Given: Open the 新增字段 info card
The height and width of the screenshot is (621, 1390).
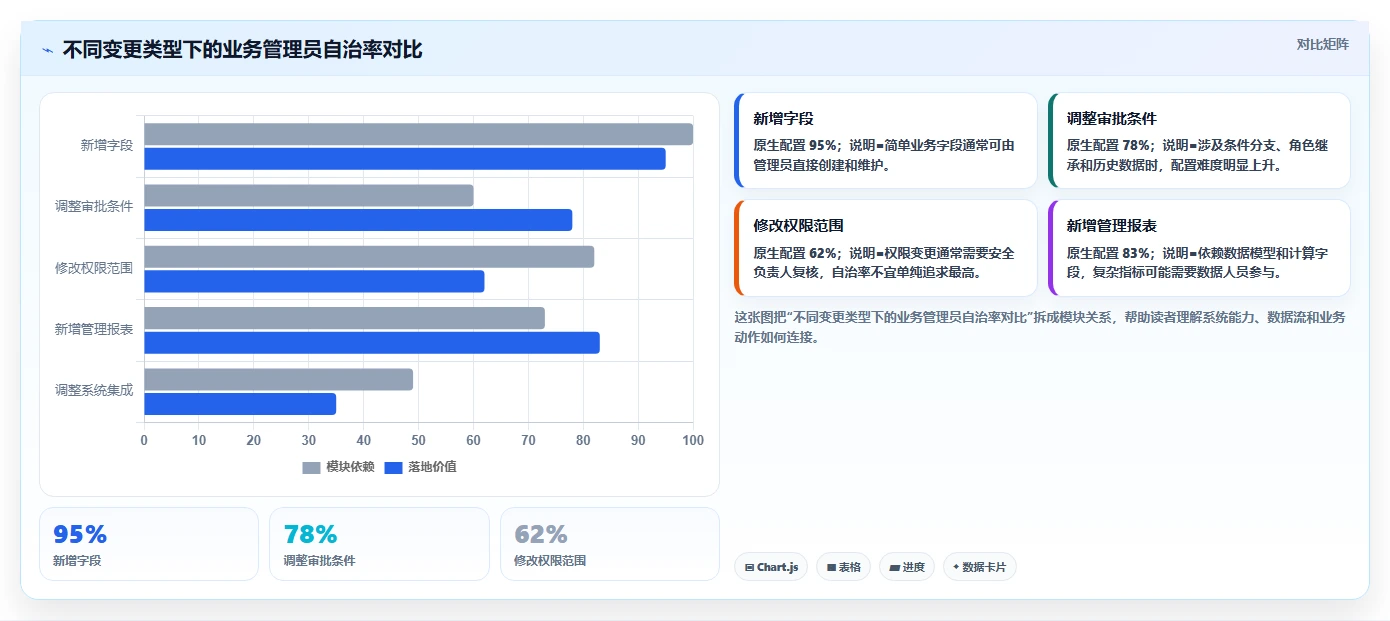Looking at the screenshot, I should coord(886,141).
